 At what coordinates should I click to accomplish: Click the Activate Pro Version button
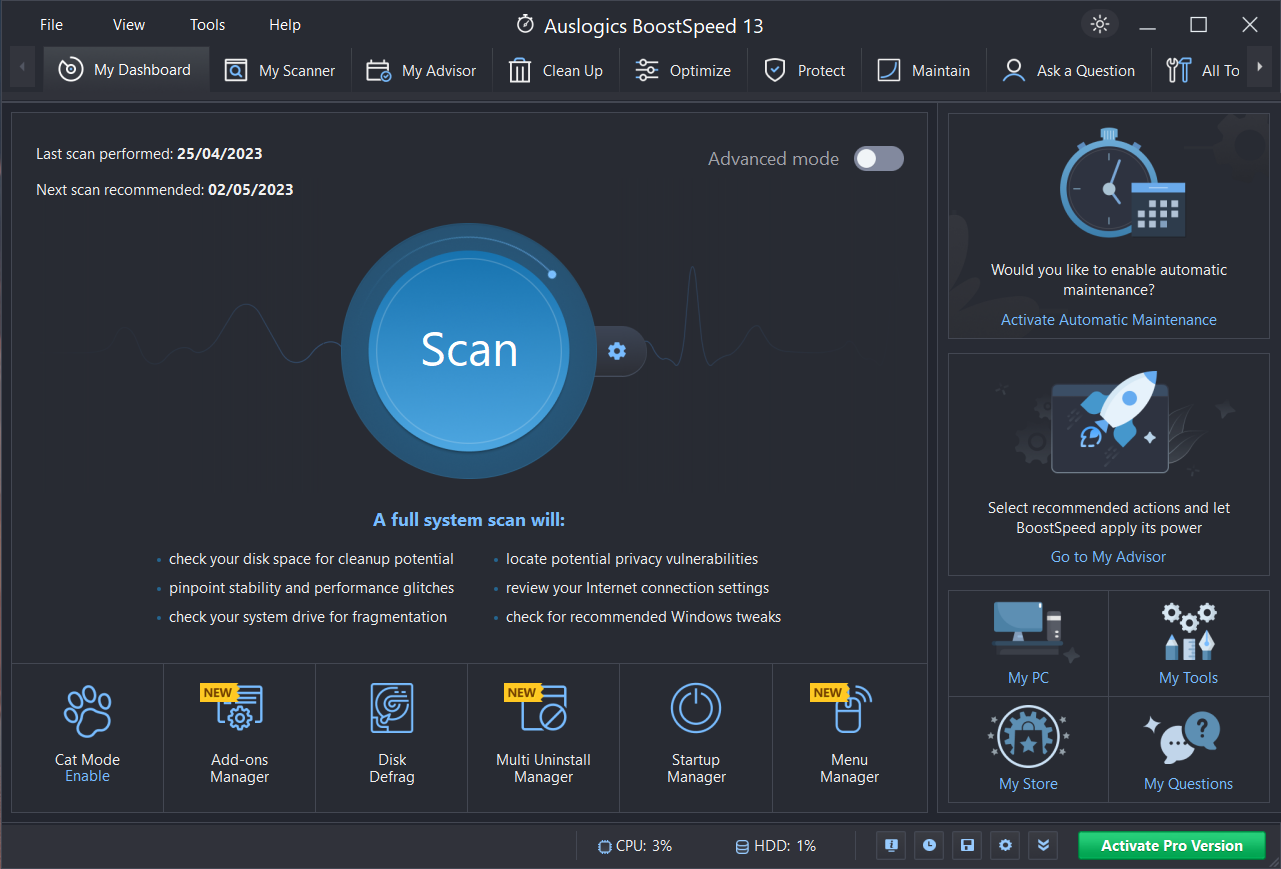coord(1171,846)
